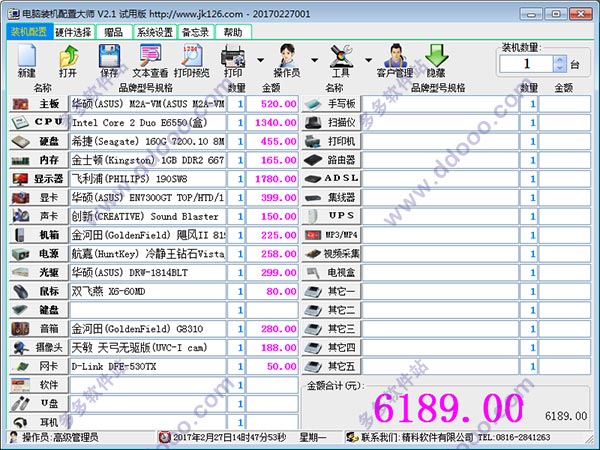Viewport: 600px width, 450px height.
Task: Open the 备忘录 tab
Action: pyautogui.click(x=196, y=32)
